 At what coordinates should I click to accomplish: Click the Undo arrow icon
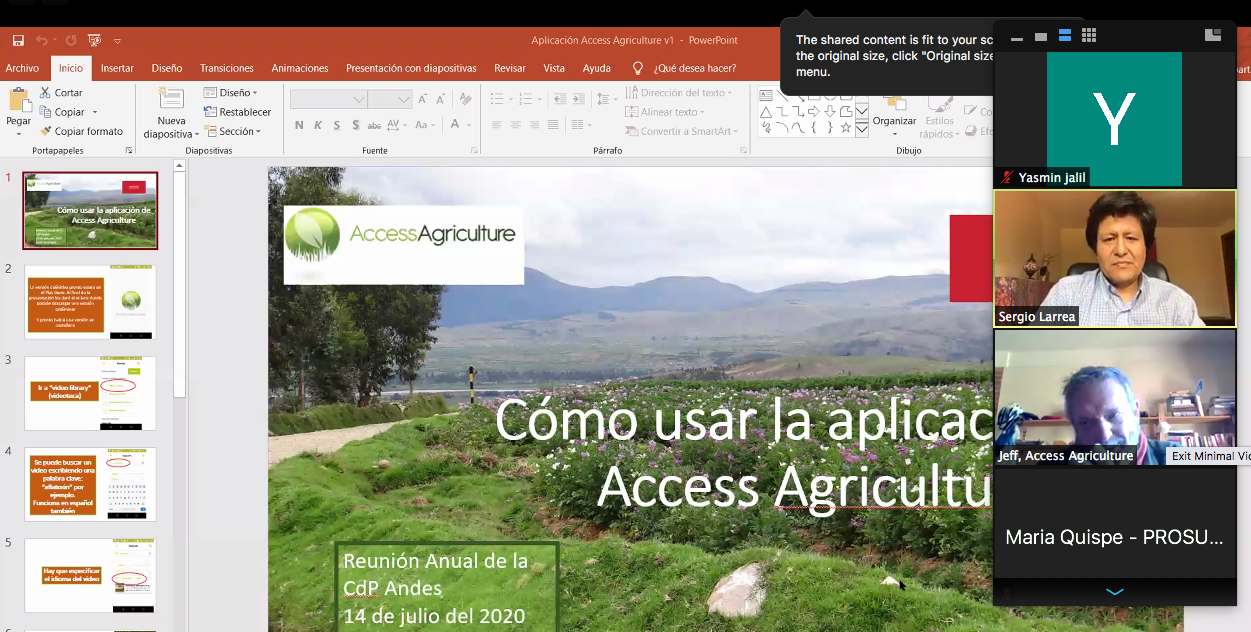click(42, 41)
